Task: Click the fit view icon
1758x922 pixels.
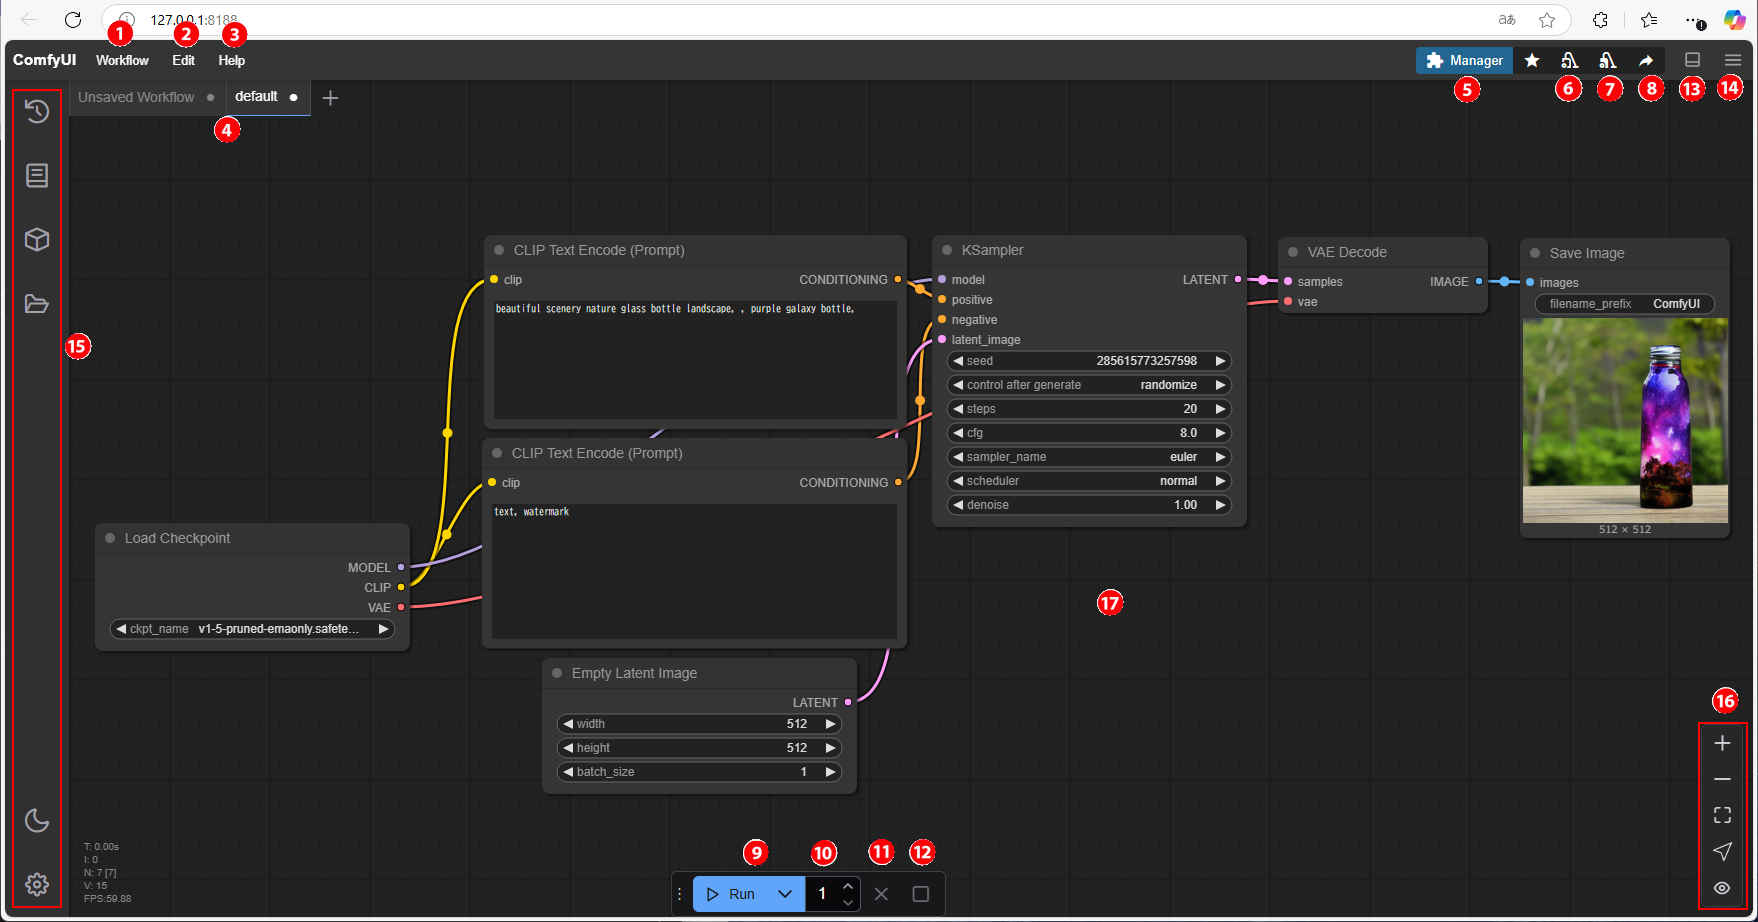Action: point(1722,815)
